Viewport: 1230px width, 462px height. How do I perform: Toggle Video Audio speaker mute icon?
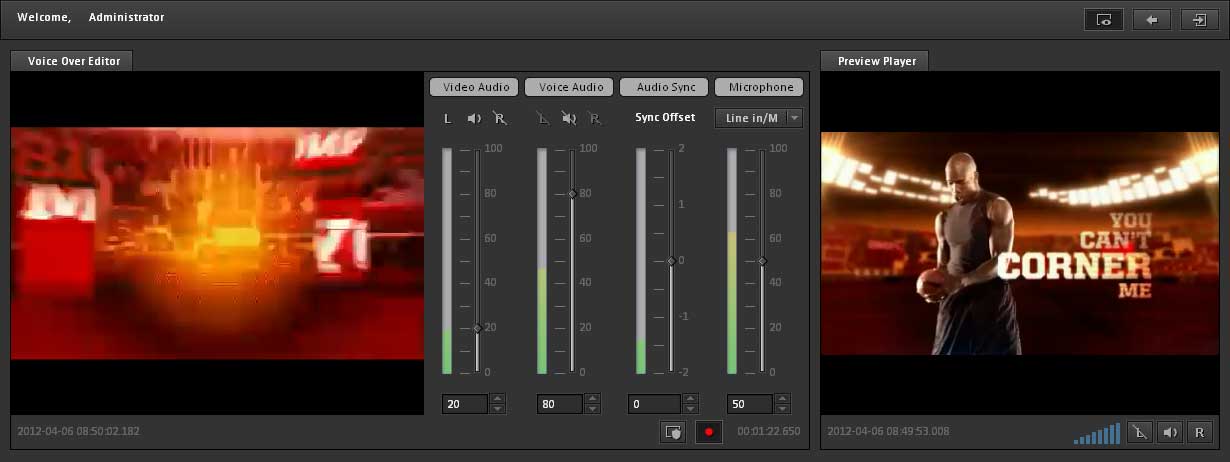[x=474, y=119]
